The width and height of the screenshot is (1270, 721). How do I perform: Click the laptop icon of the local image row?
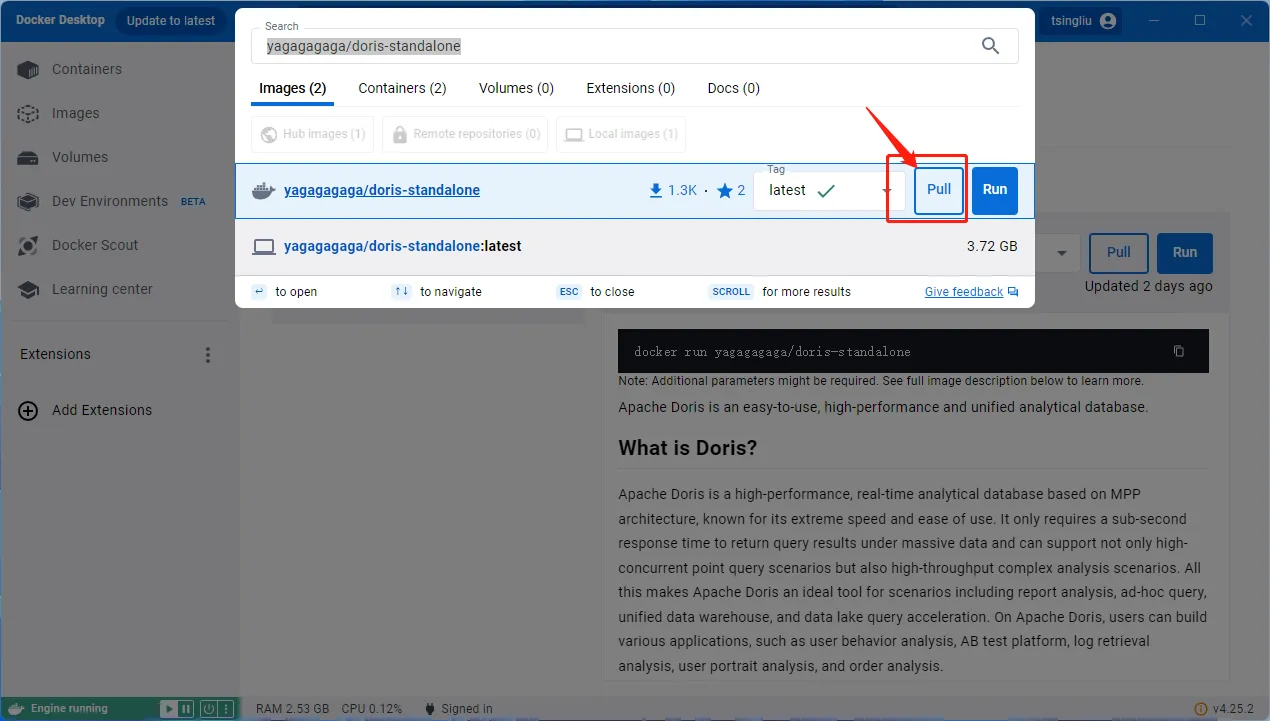(263, 247)
